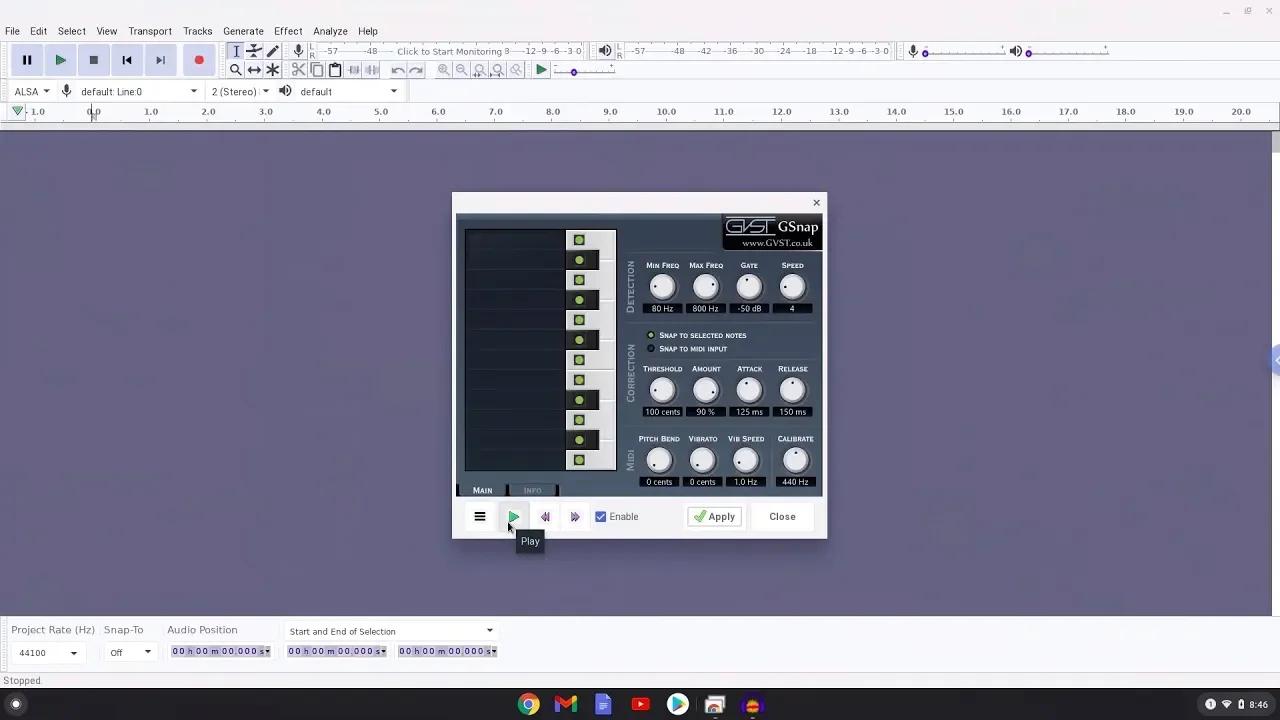
Task: Select the Multi-tool in the toolbar
Action: tap(272, 69)
